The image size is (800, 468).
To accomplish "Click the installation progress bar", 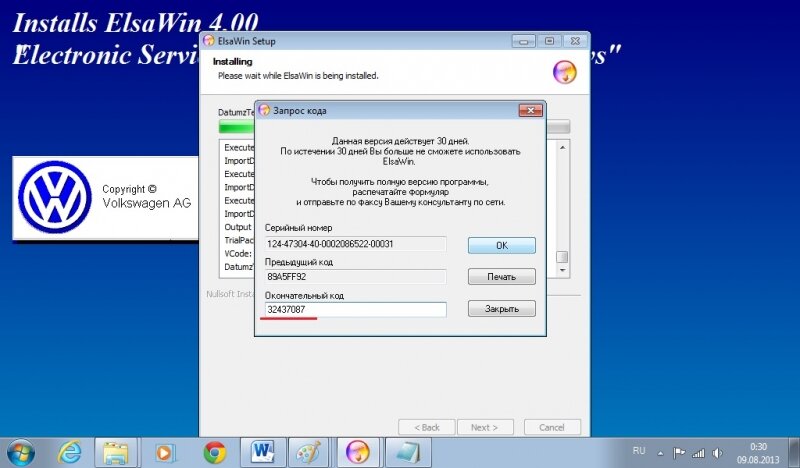I will click(394, 127).
